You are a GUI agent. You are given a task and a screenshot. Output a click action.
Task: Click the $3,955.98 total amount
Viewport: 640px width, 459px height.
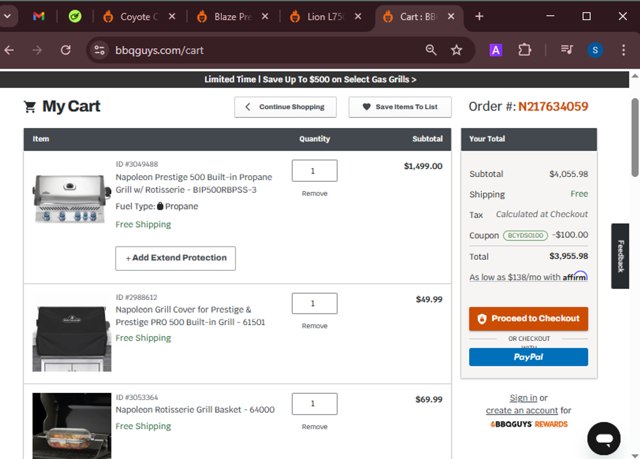569,256
